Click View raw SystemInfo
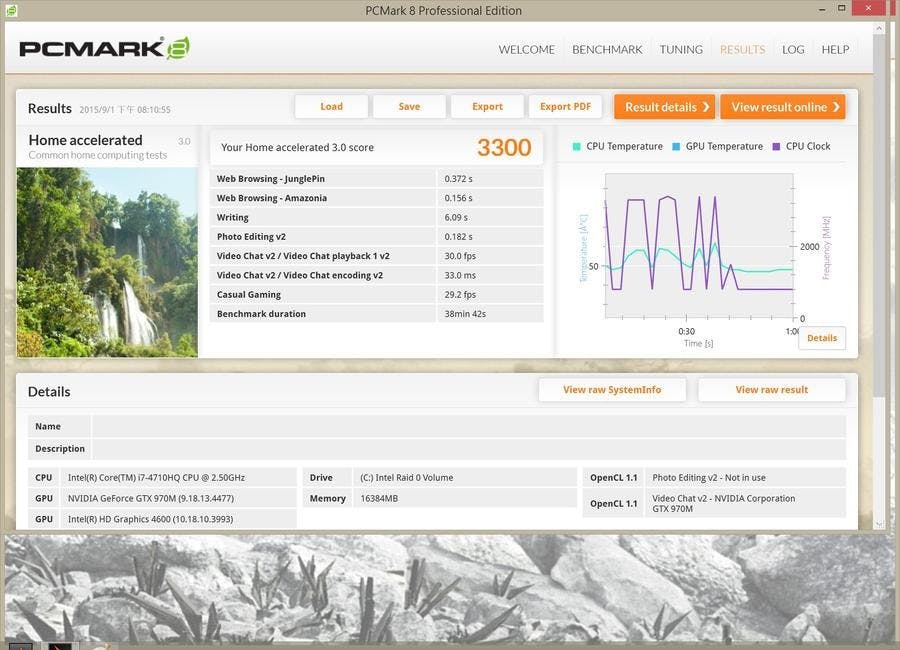 (x=612, y=390)
